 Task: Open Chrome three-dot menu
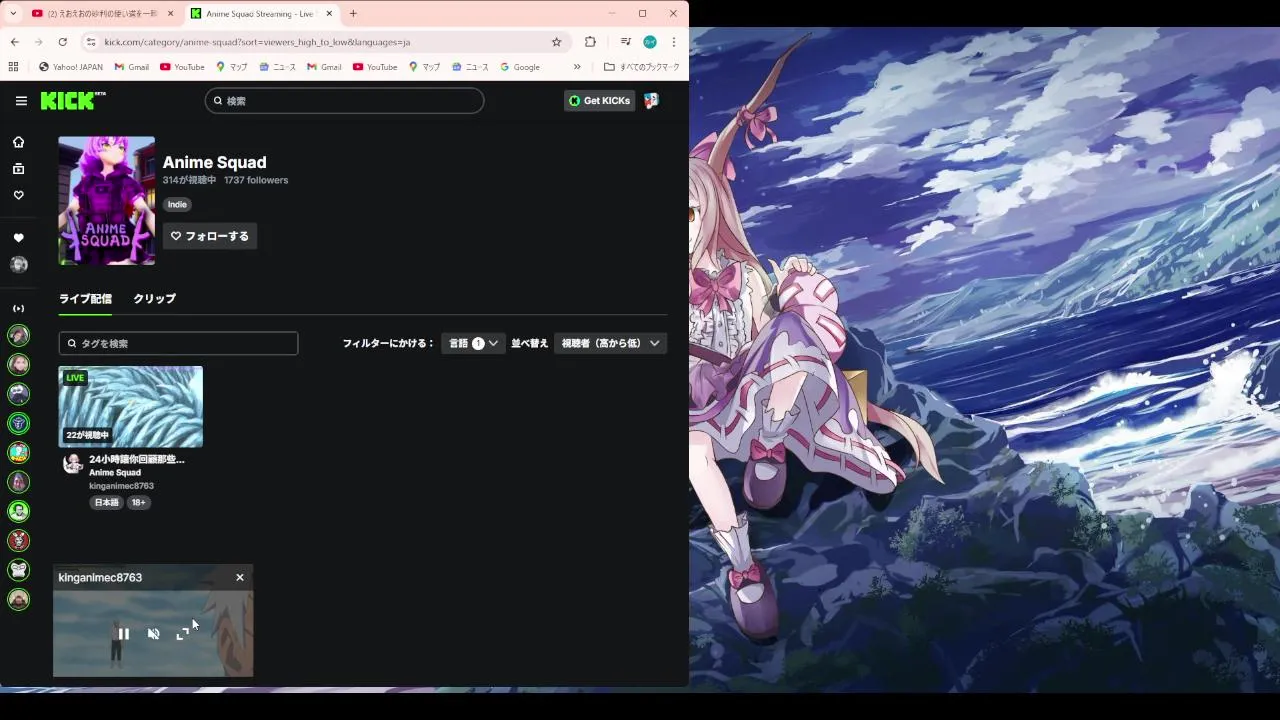point(674,42)
